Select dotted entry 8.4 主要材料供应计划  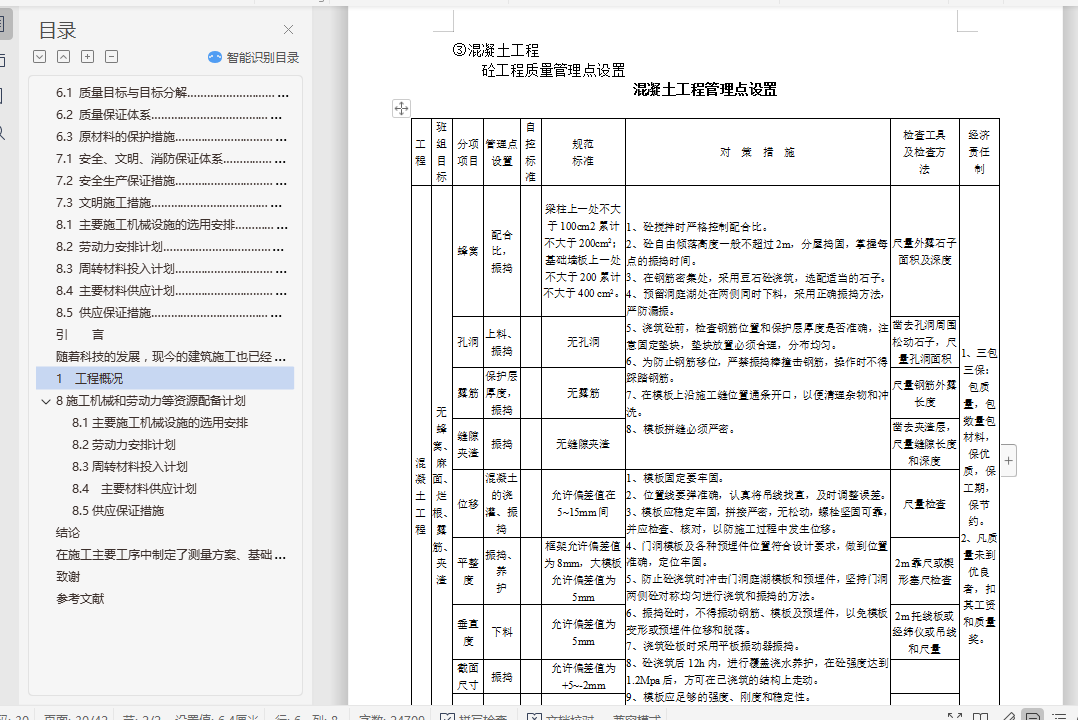(171, 291)
